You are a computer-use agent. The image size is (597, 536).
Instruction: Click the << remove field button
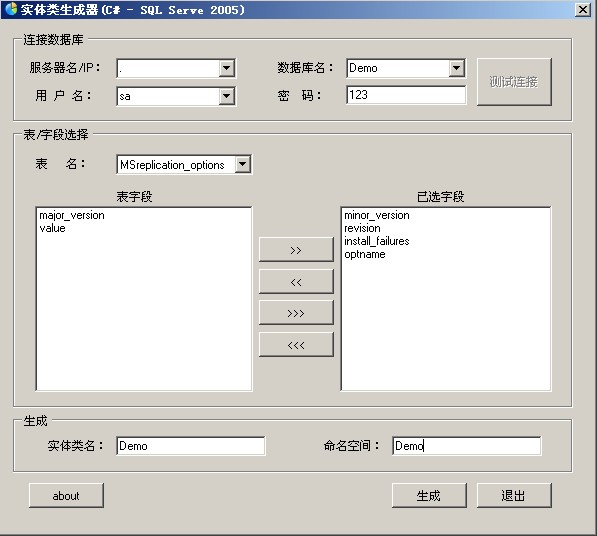coord(296,282)
